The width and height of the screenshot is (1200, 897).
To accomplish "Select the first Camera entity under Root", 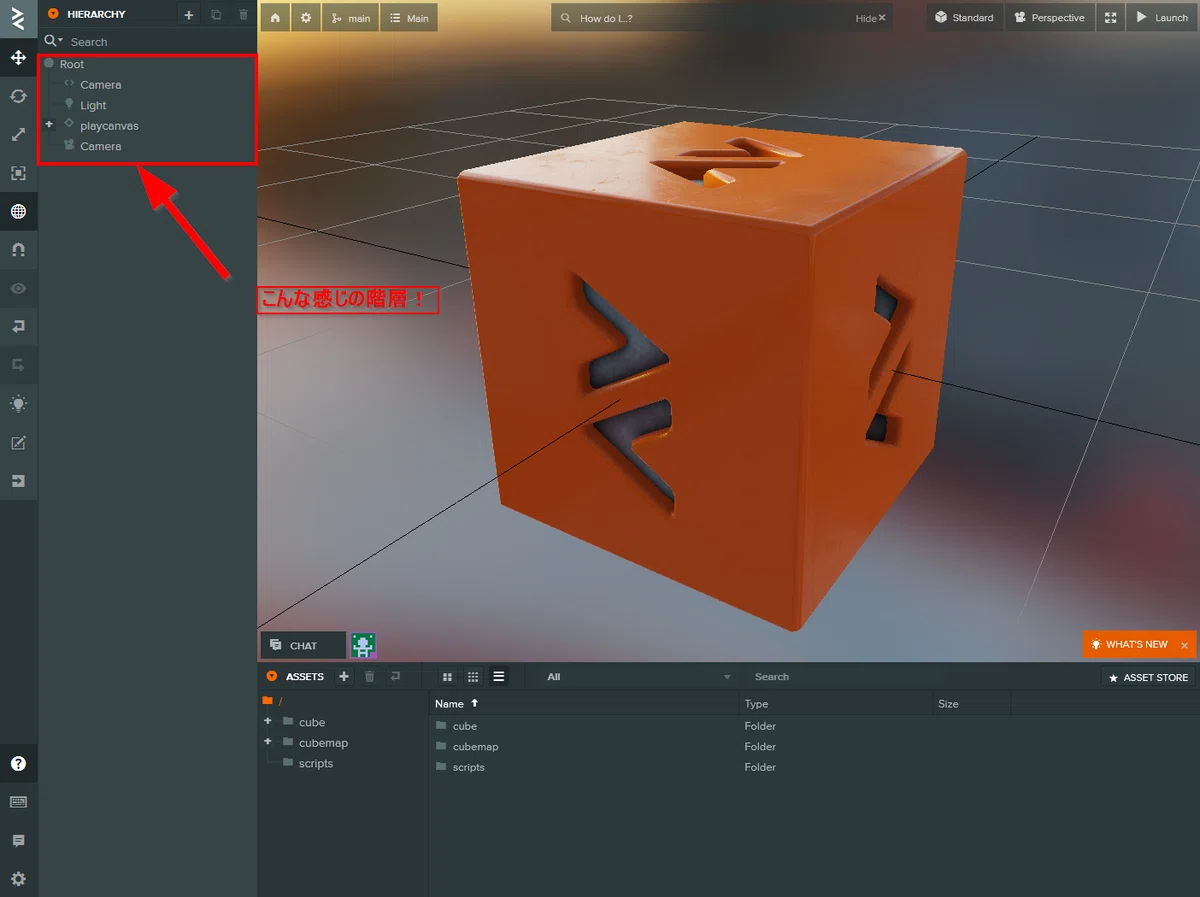I will [x=100, y=85].
